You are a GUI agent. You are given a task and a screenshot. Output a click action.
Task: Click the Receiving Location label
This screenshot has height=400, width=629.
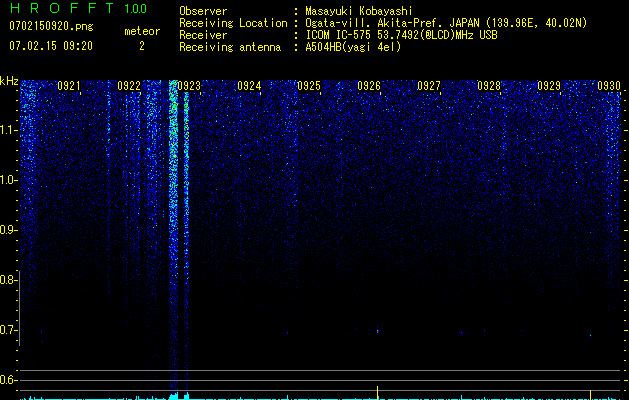click(x=233, y=23)
